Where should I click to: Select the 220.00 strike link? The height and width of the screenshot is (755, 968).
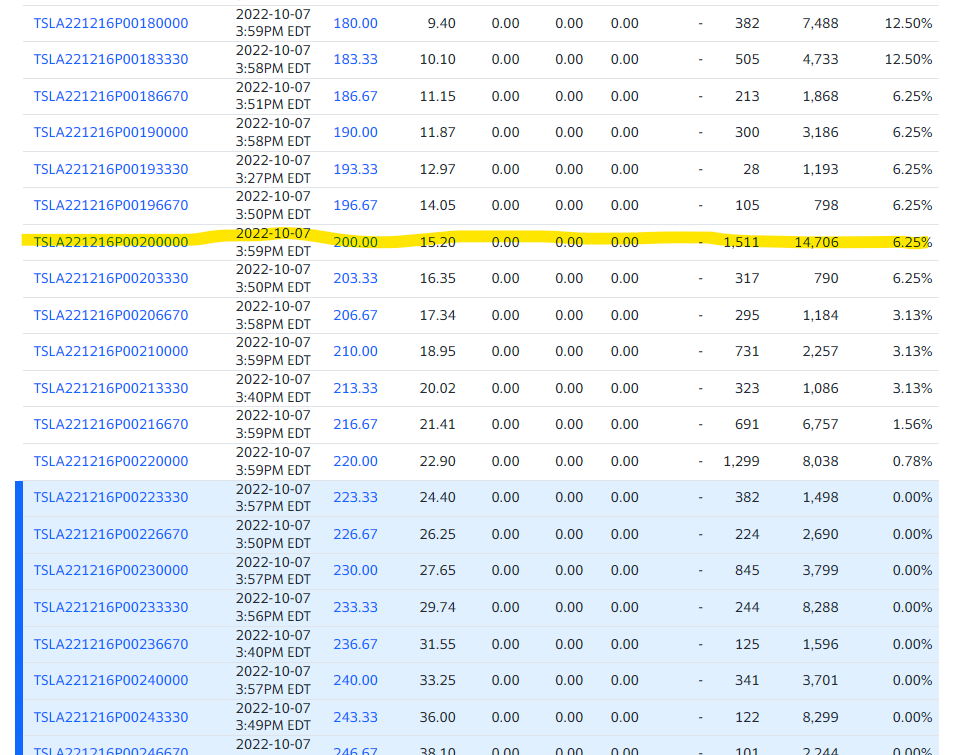pos(356,461)
